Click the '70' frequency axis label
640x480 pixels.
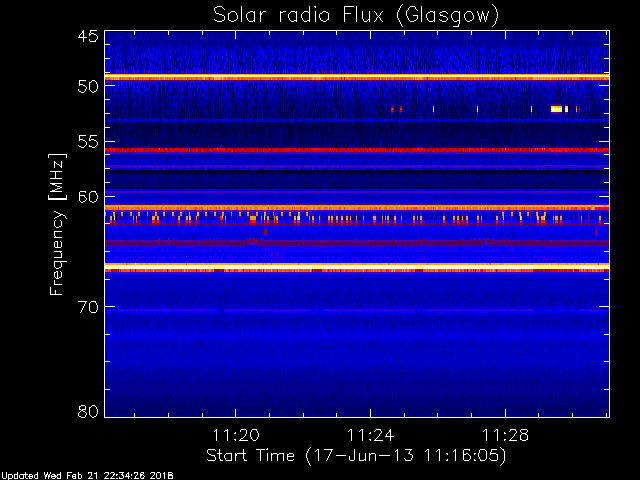coord(88,307)
